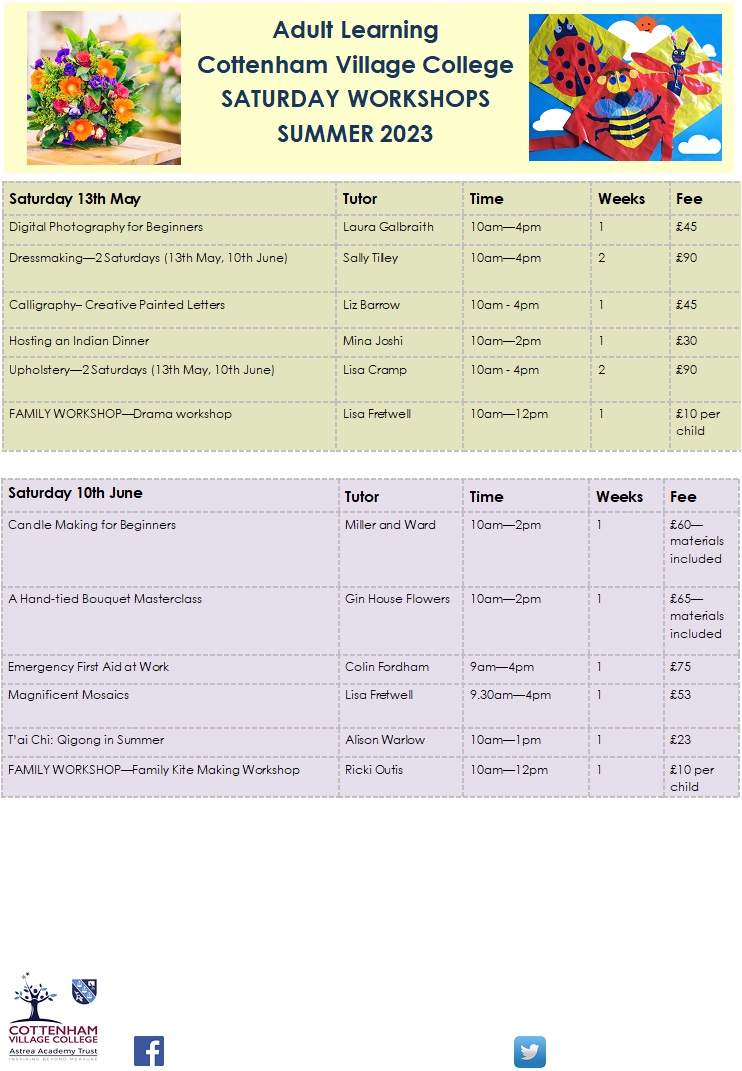Click 'Lisa Fretwell' in Drama workshop row
Screen dimensions: 742x1071
click(x=376, y=414)
